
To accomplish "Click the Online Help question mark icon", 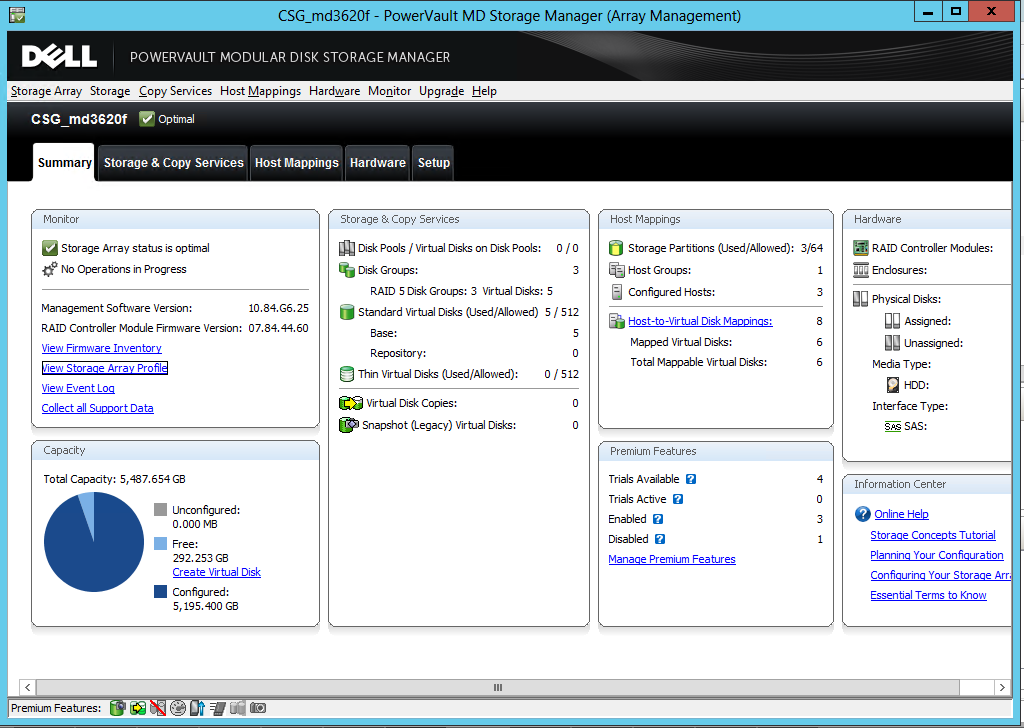I will click(862, 514).
